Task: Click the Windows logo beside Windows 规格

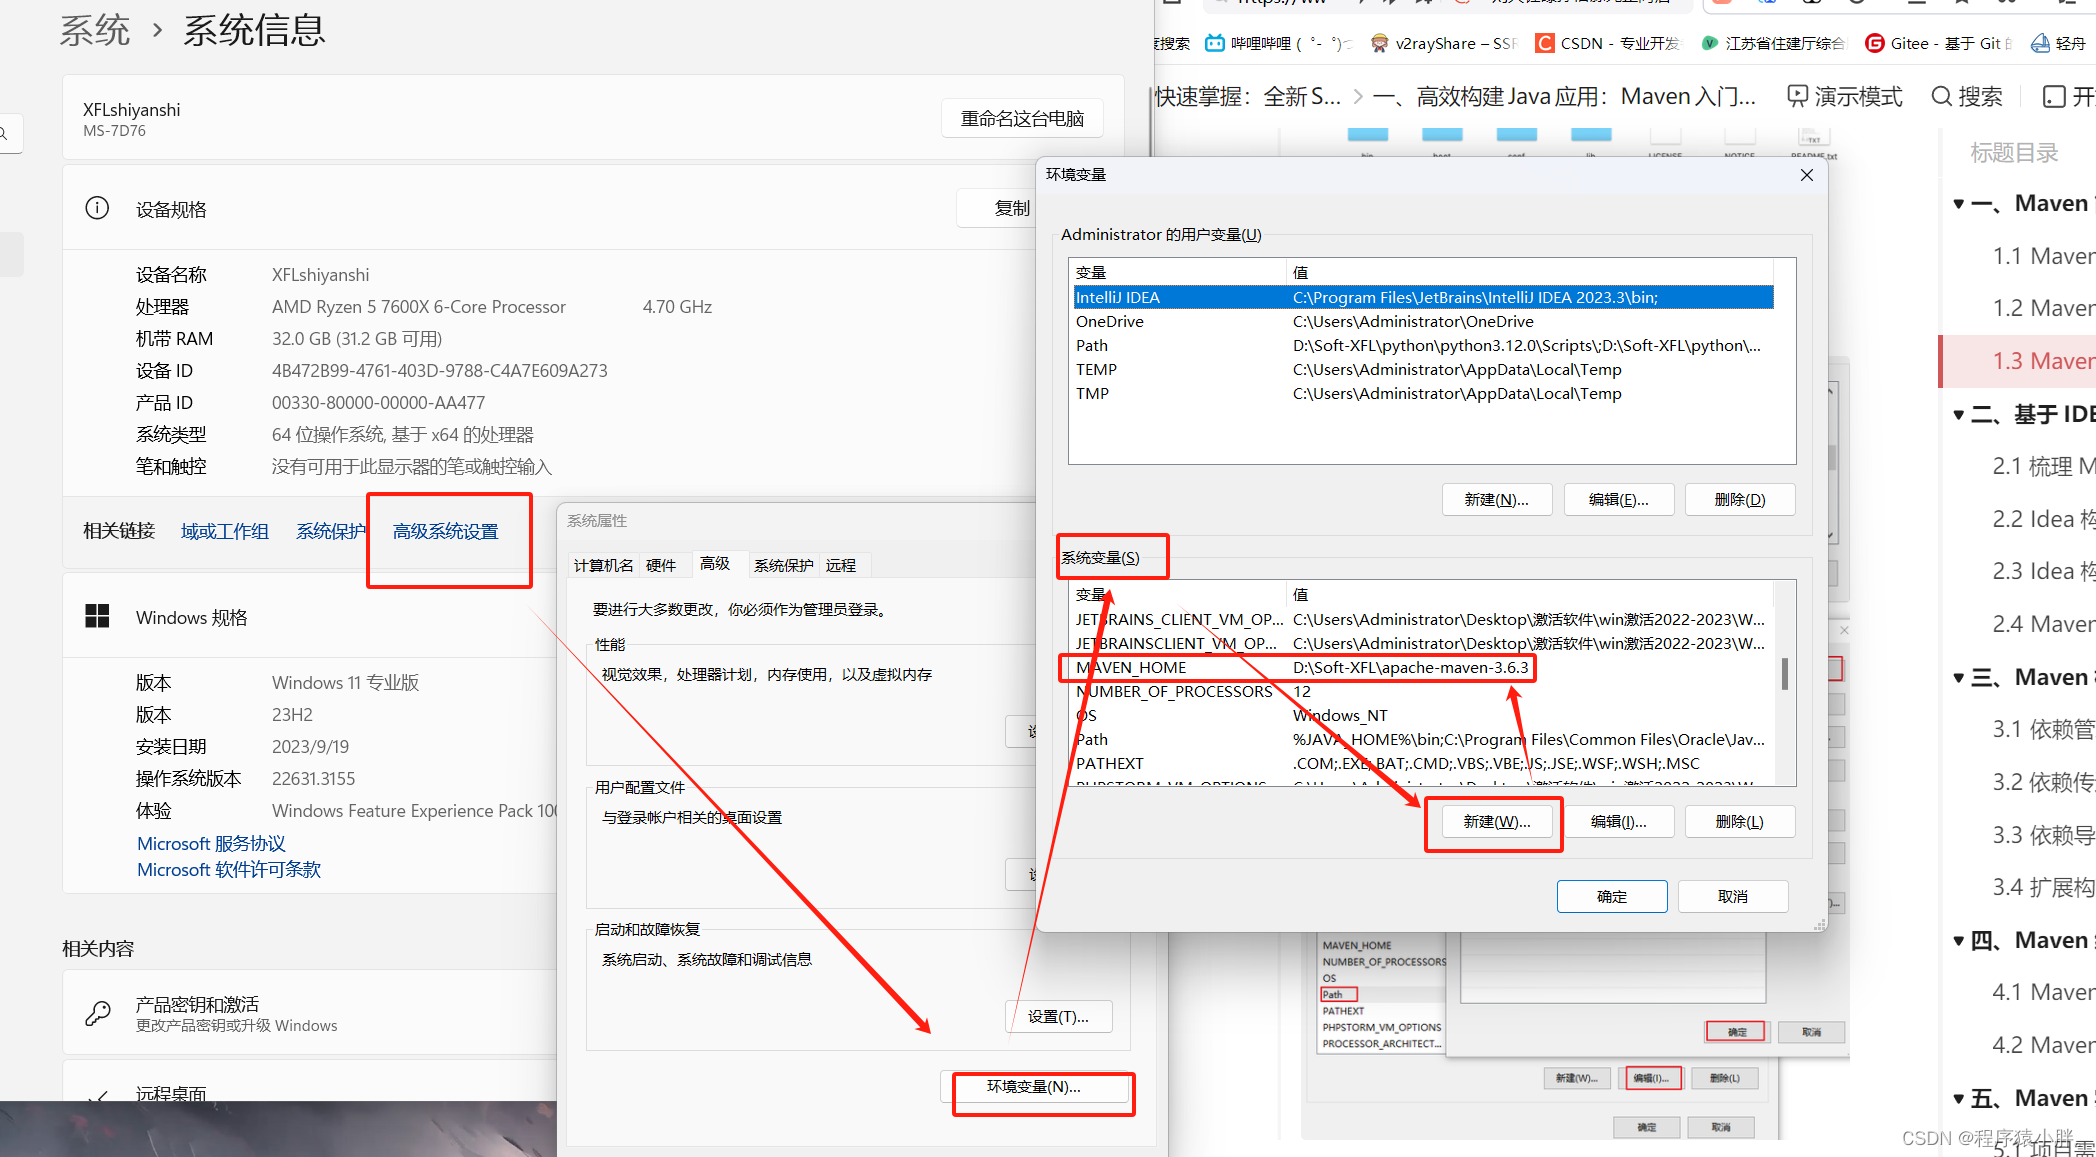Action: click(97, 616)
